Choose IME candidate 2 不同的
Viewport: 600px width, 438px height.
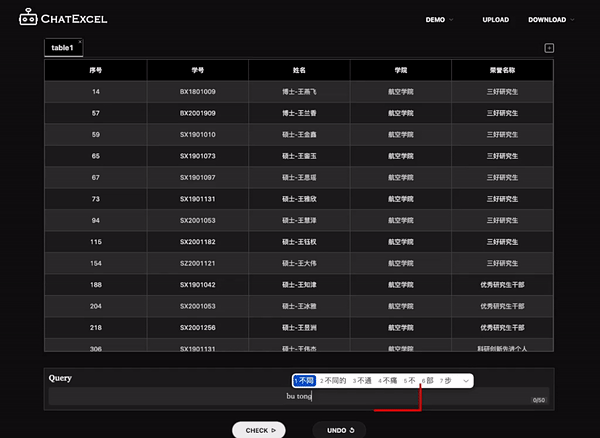pos(333,381)
